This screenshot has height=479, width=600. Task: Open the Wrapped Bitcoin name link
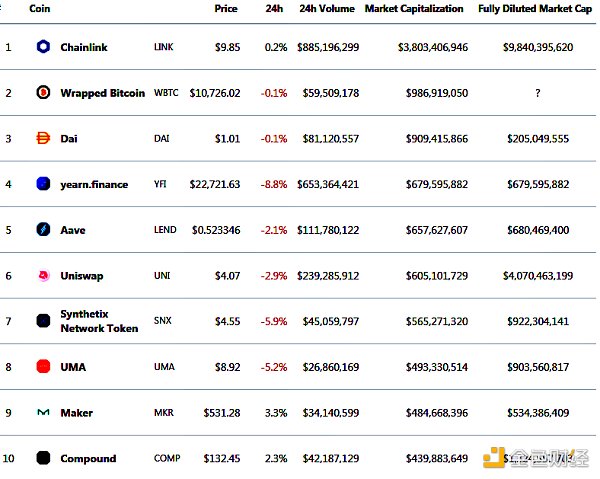pos(102,93)
